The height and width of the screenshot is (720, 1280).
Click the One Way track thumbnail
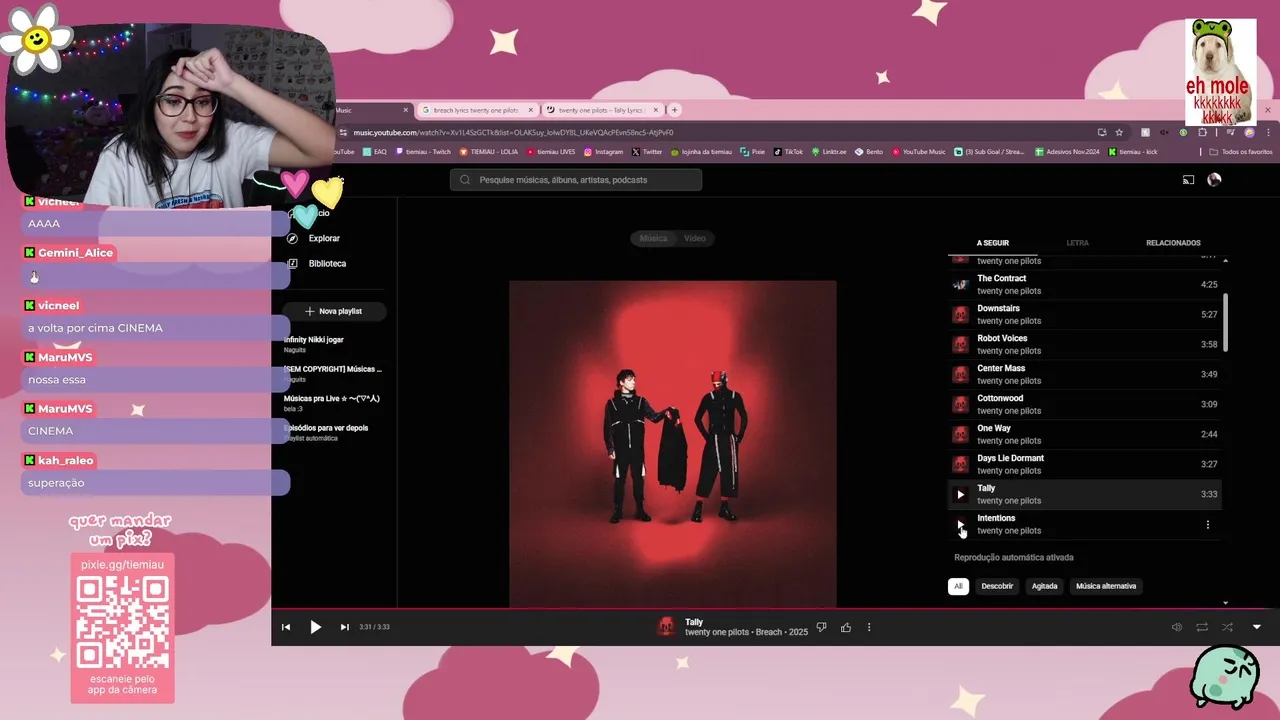960,434
